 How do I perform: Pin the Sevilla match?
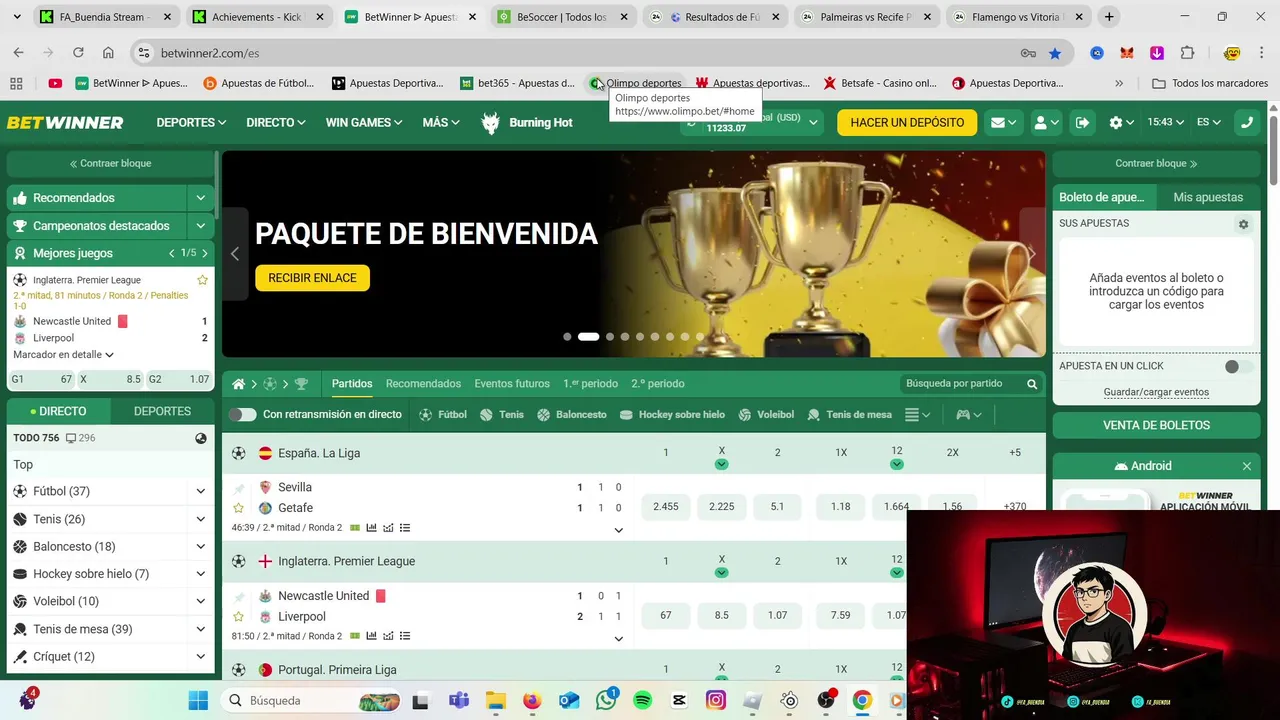[238, 488]
